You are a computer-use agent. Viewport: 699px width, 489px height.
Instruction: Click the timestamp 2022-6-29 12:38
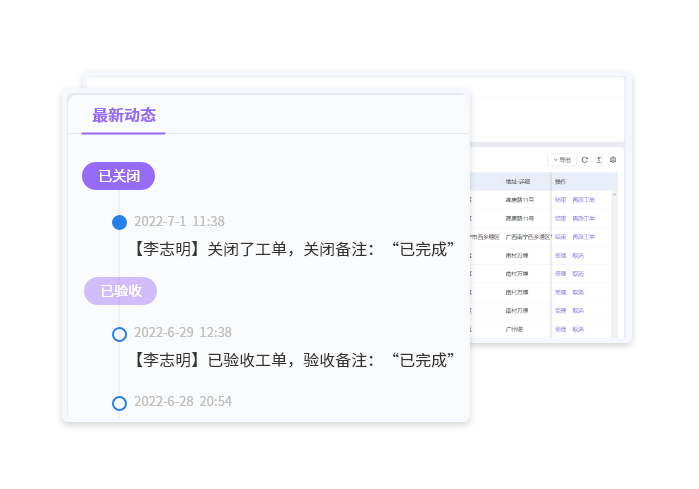(183, 332)
